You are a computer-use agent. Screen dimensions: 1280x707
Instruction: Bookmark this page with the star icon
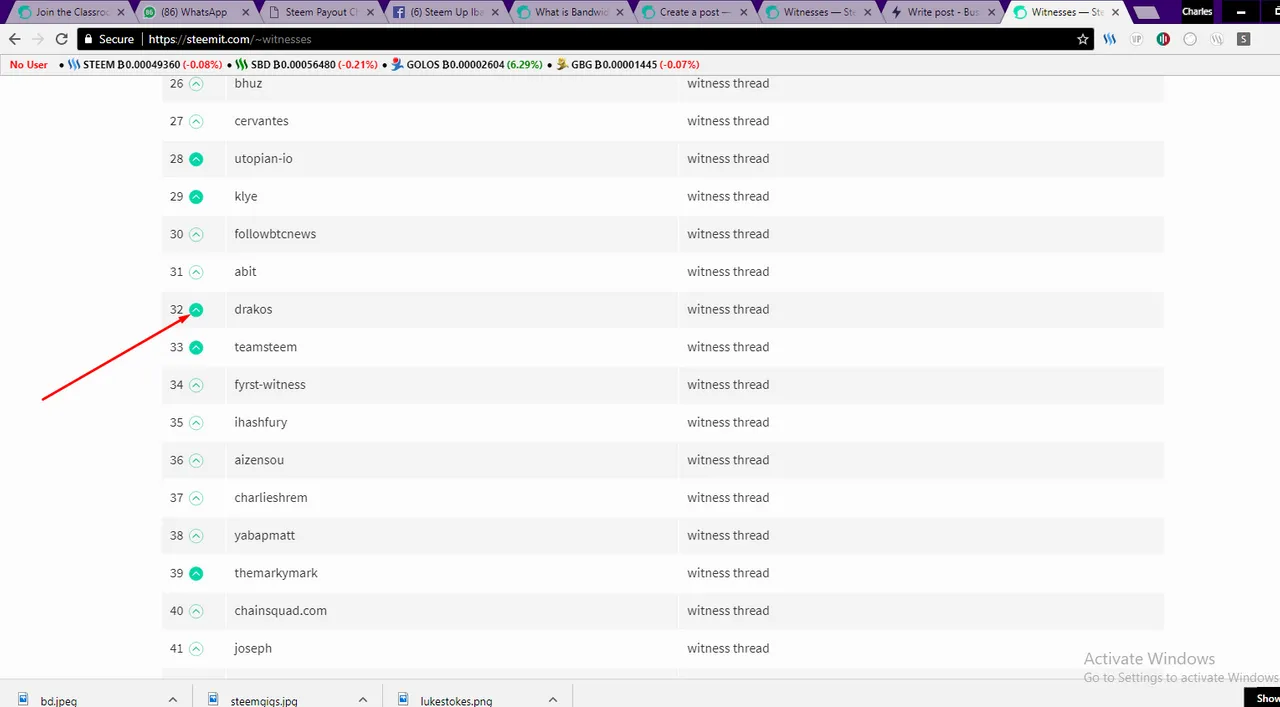(x=1083, y=39)
